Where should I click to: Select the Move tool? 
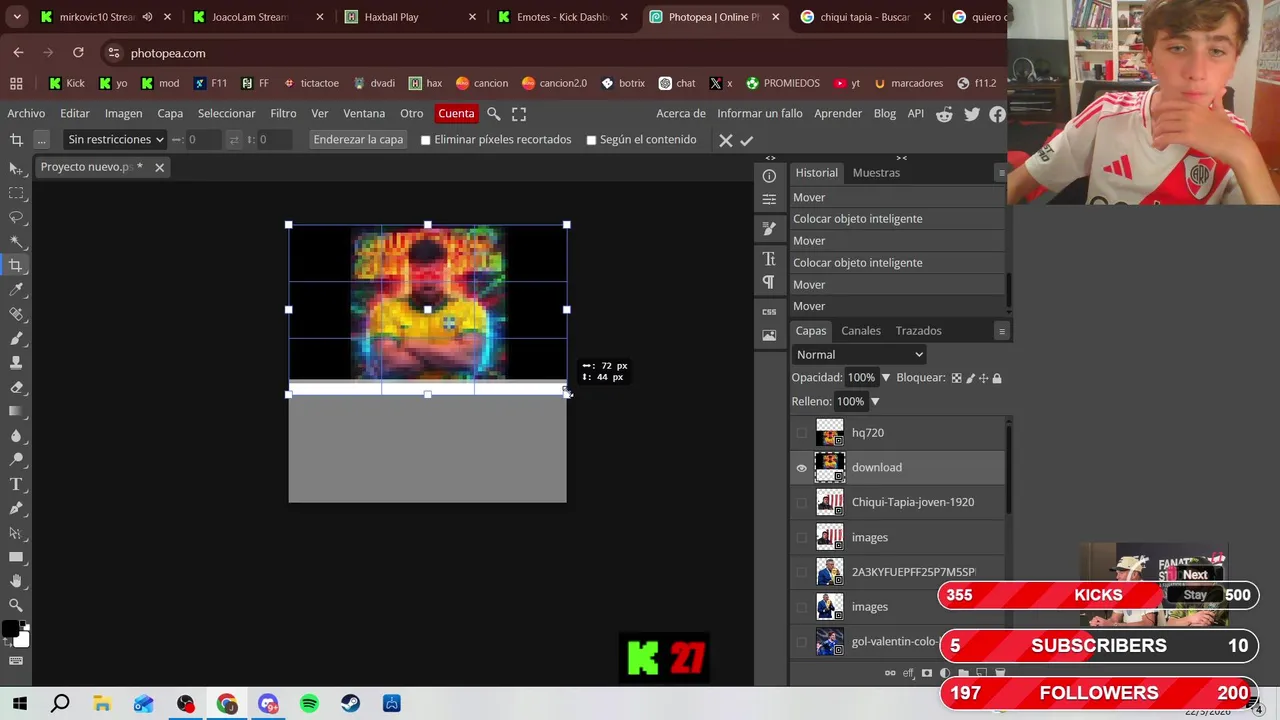(16, 169)
